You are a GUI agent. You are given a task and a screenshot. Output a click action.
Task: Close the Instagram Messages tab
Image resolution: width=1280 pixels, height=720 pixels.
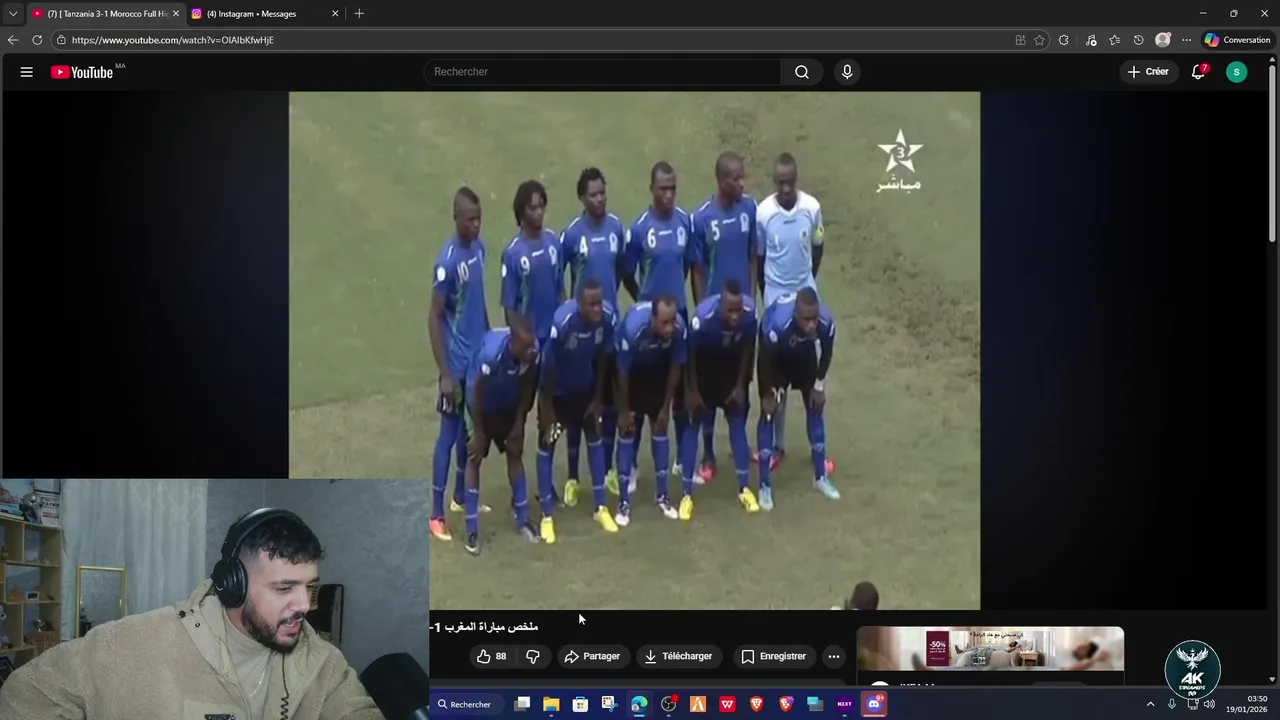[x=335, y=14]
